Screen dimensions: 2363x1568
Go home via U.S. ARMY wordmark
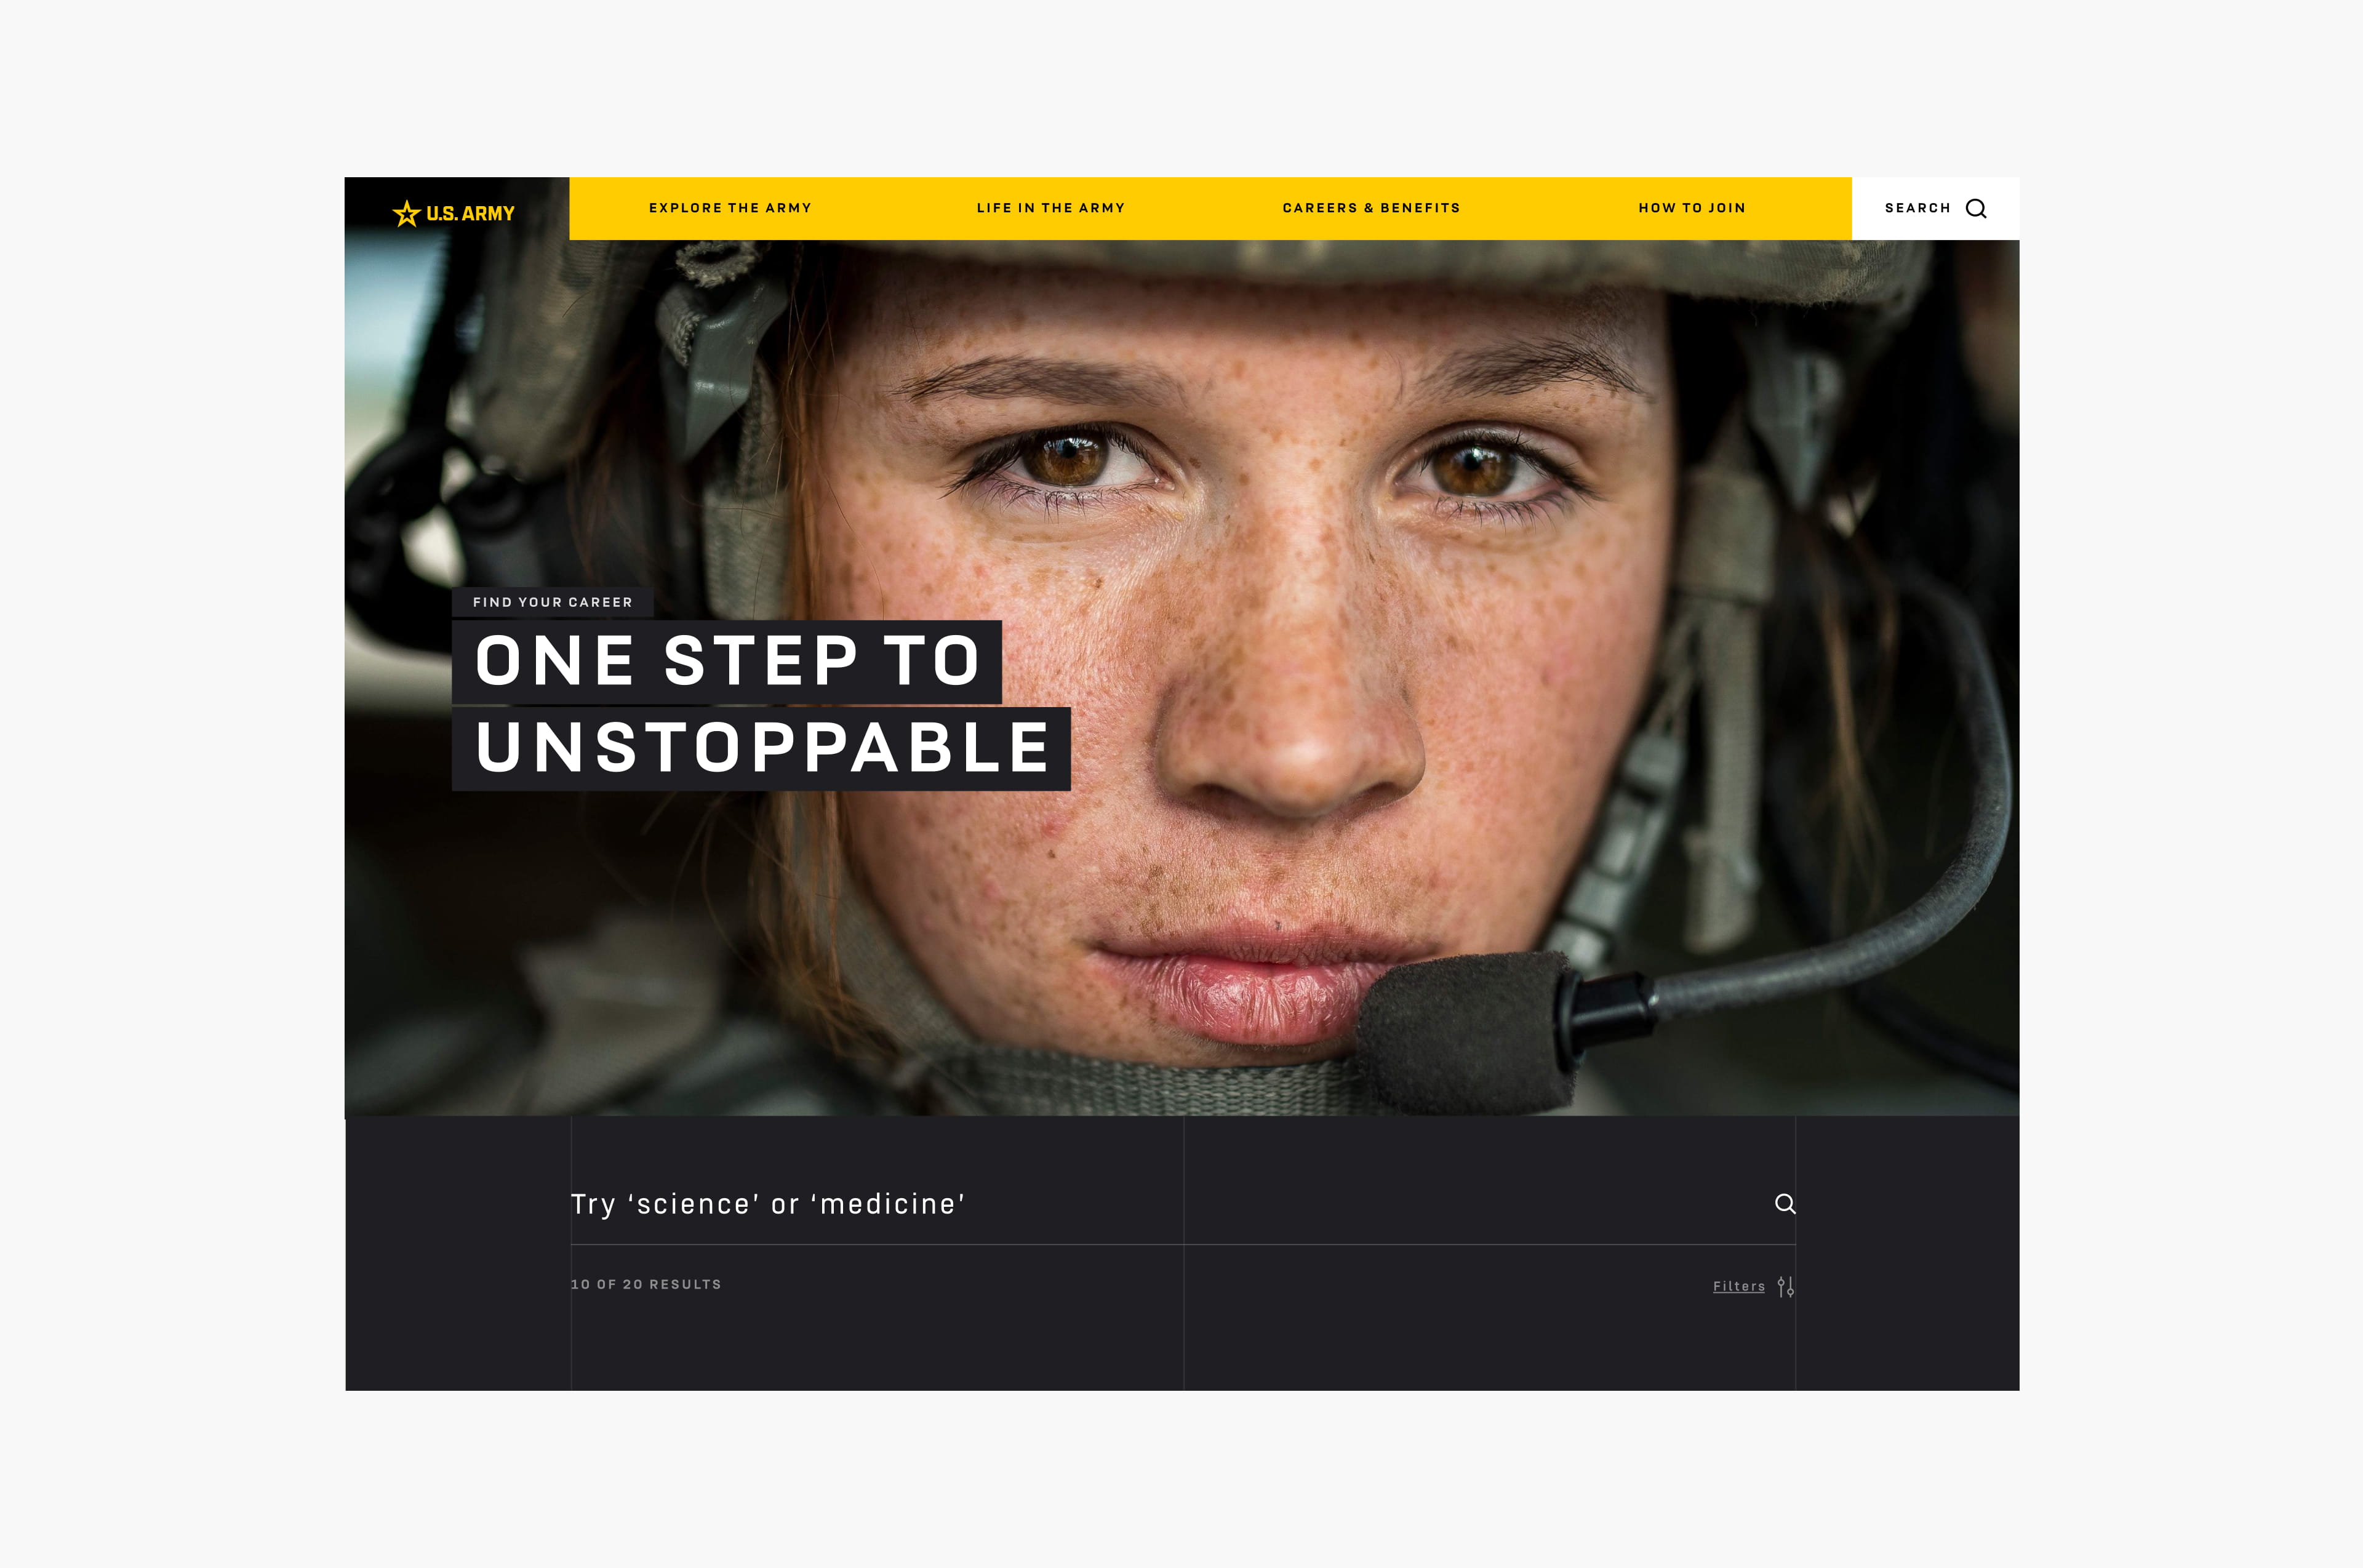pyautogui.click(x=470, y=214)
